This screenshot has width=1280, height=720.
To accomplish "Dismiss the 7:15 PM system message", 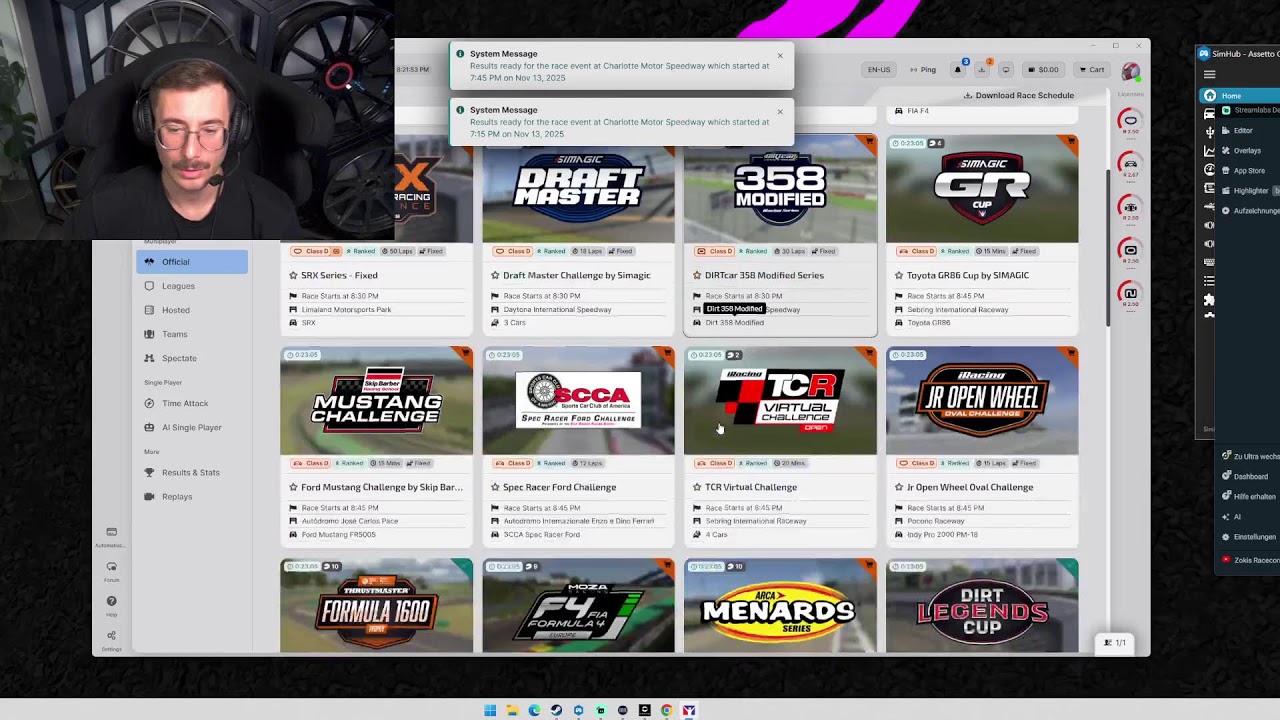I will point(780,111).
